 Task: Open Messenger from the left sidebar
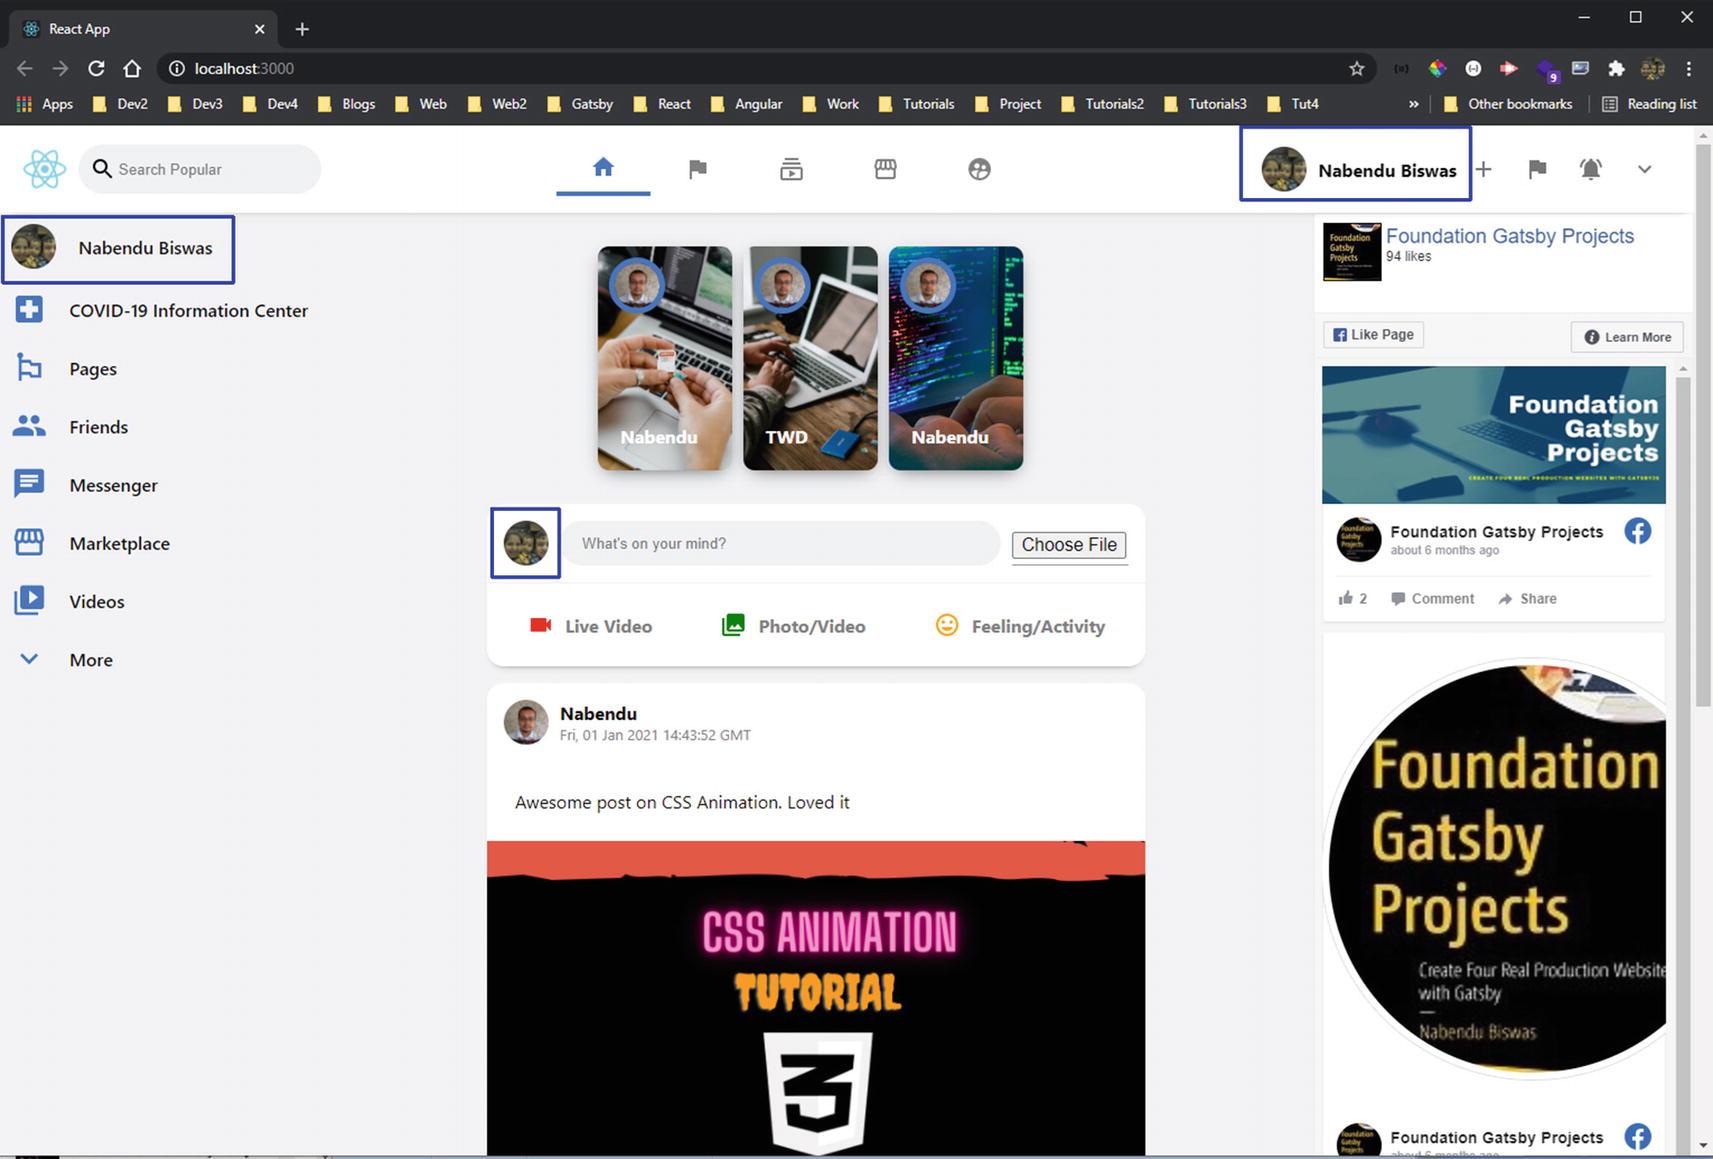(x=113, y=485)
